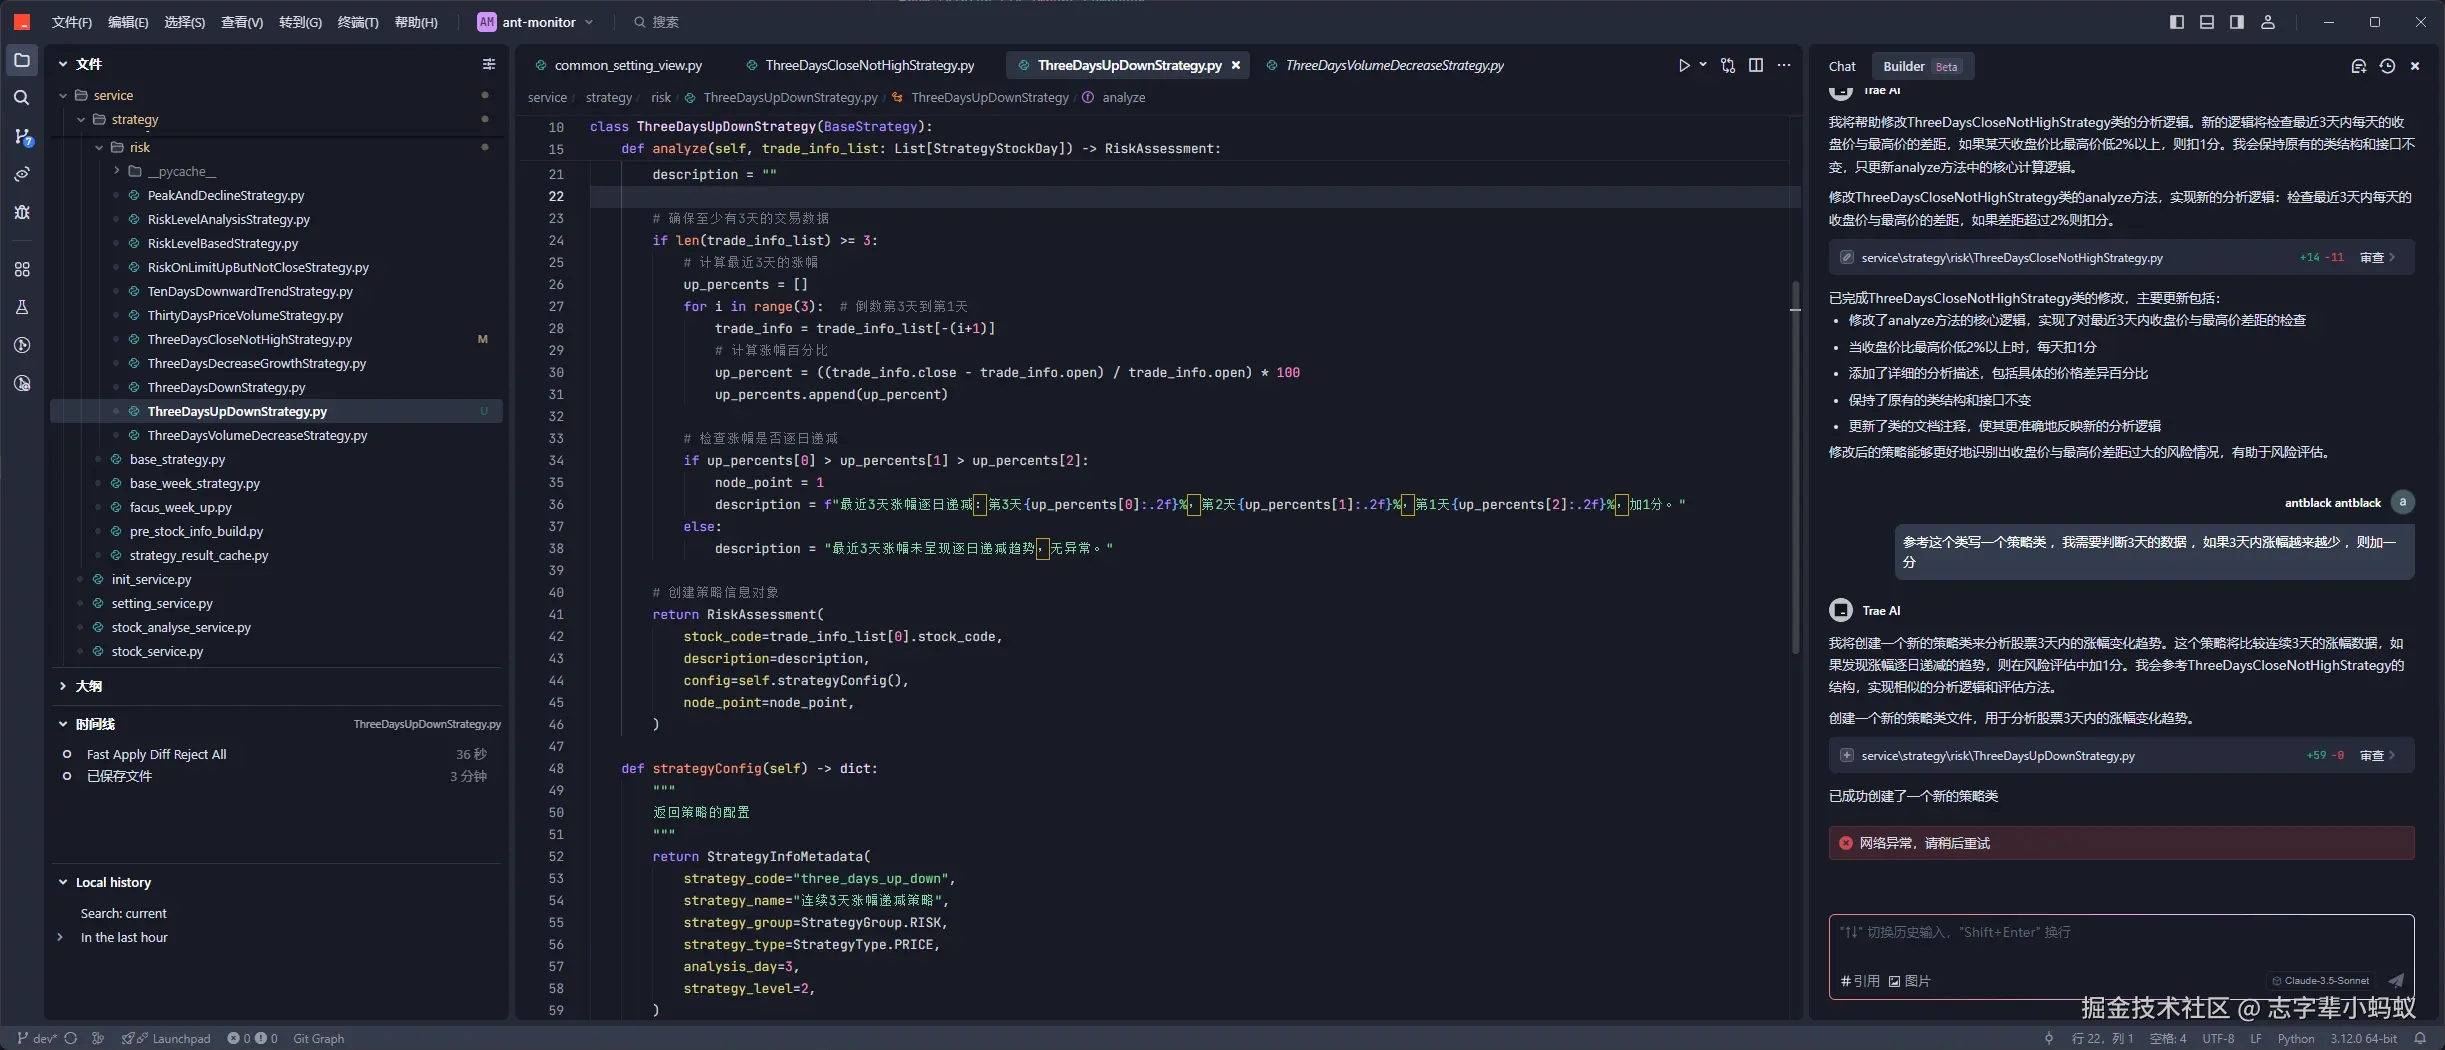Open the account profile icon in title bar
Viewport: 2445px width, 1050px height.
pos(2268,22)
